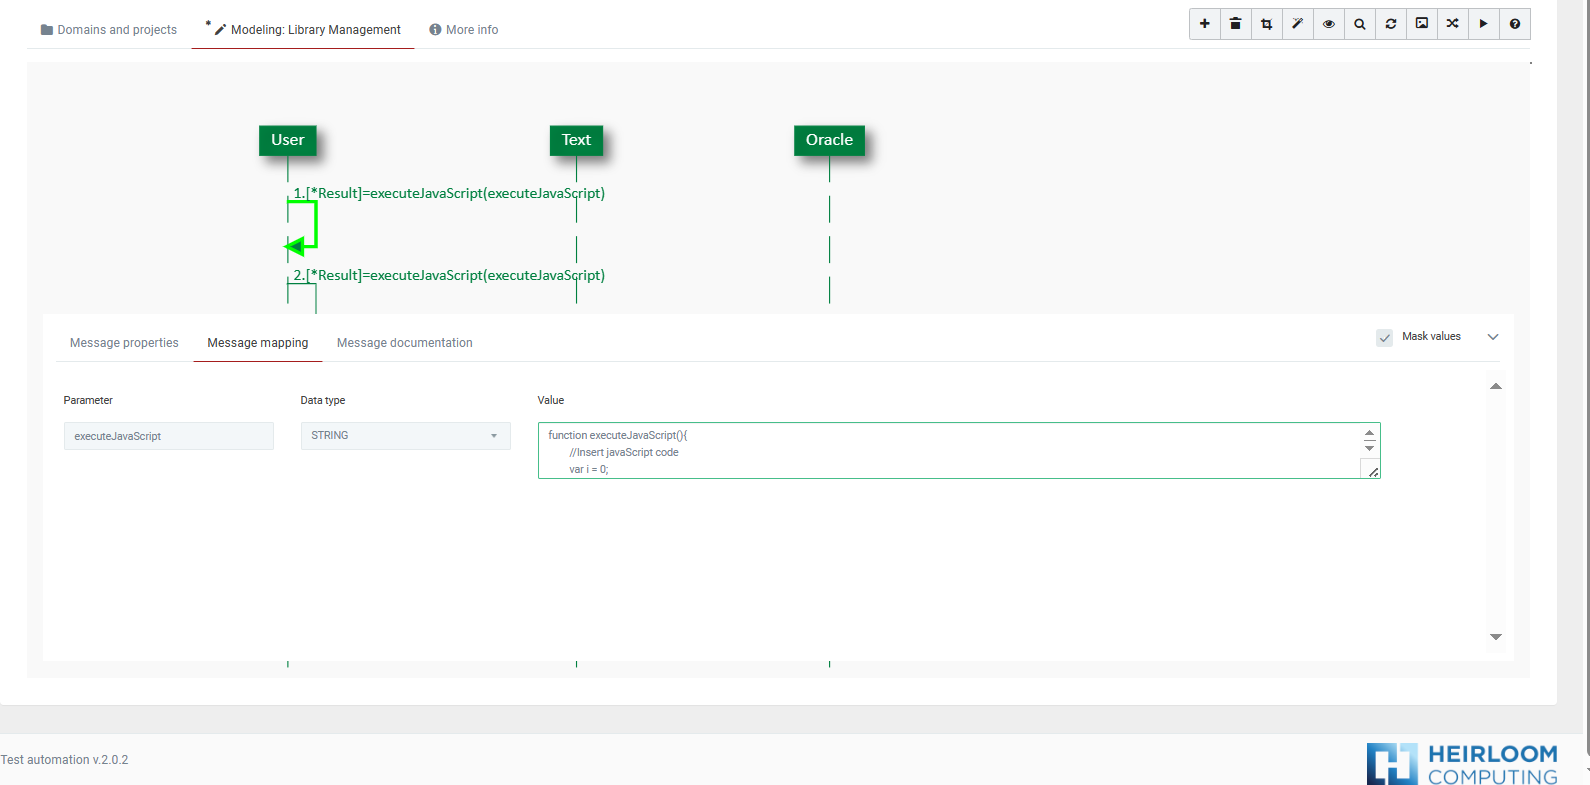
Task: Click the magic wand icon
Action: tap(1298, 24)
